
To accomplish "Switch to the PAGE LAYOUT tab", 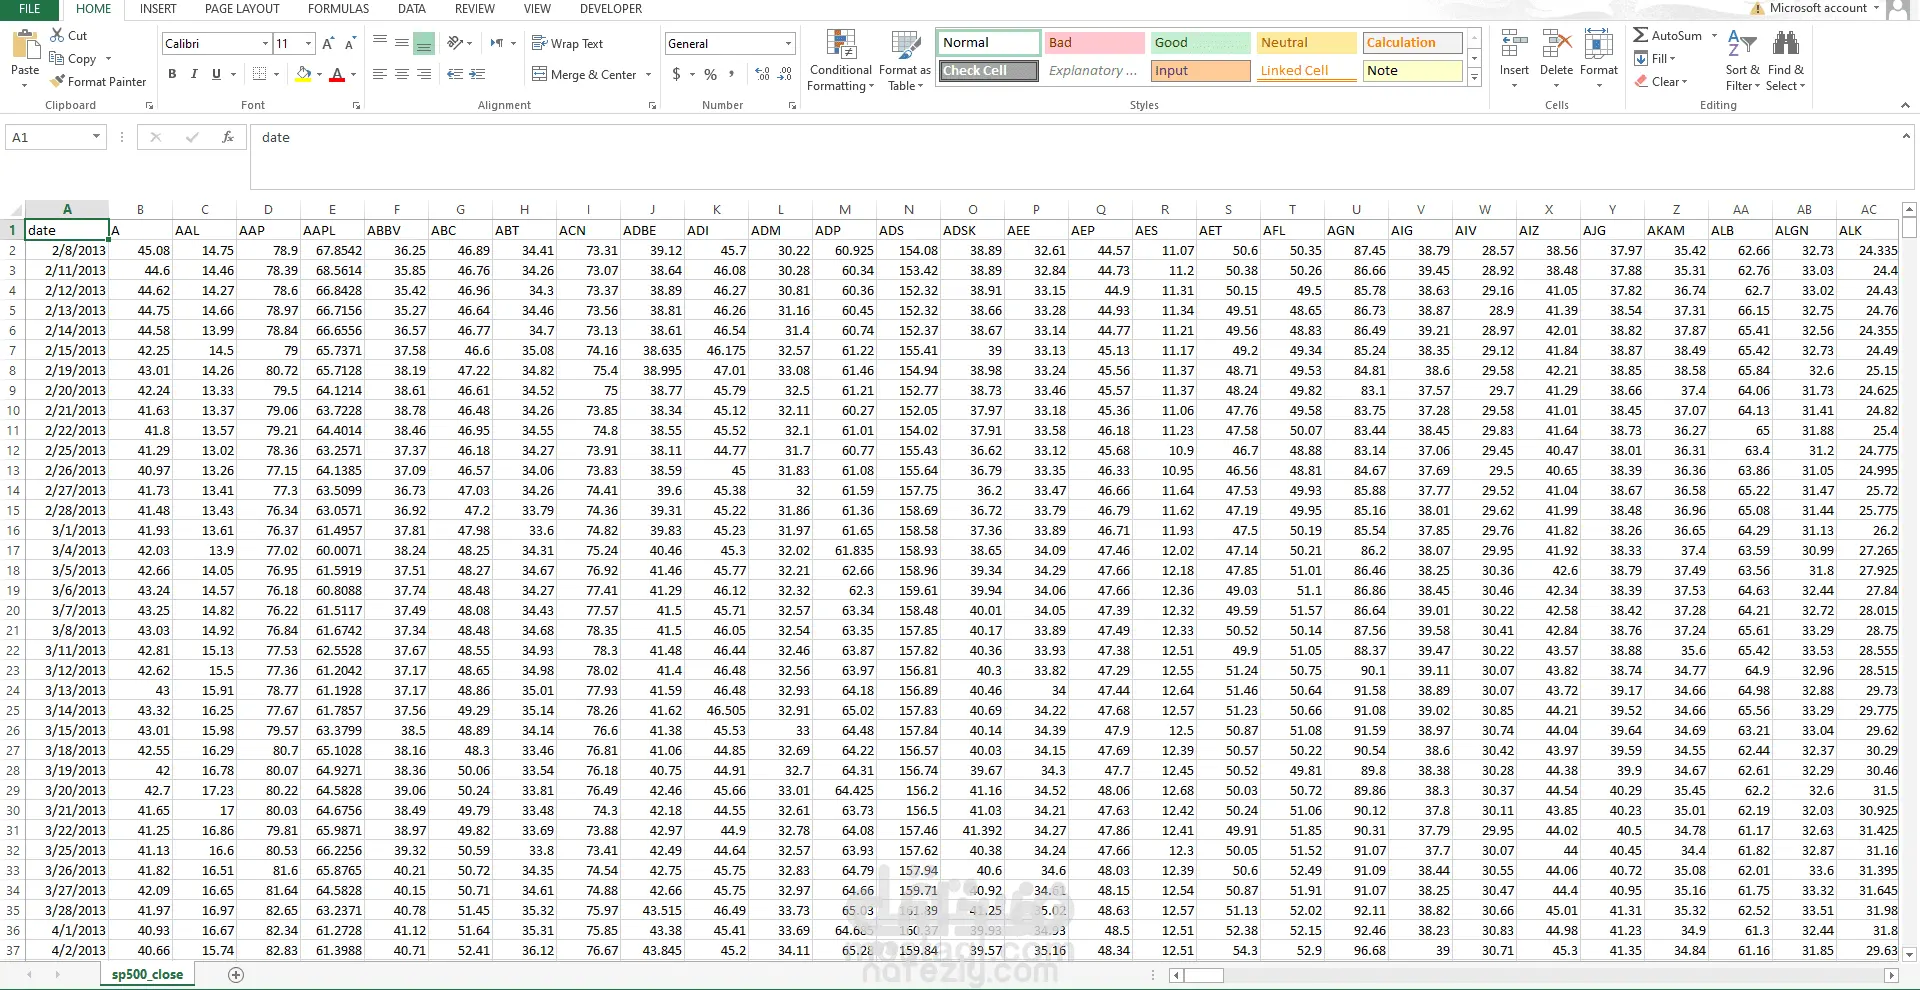I will (x=242, y=9).
